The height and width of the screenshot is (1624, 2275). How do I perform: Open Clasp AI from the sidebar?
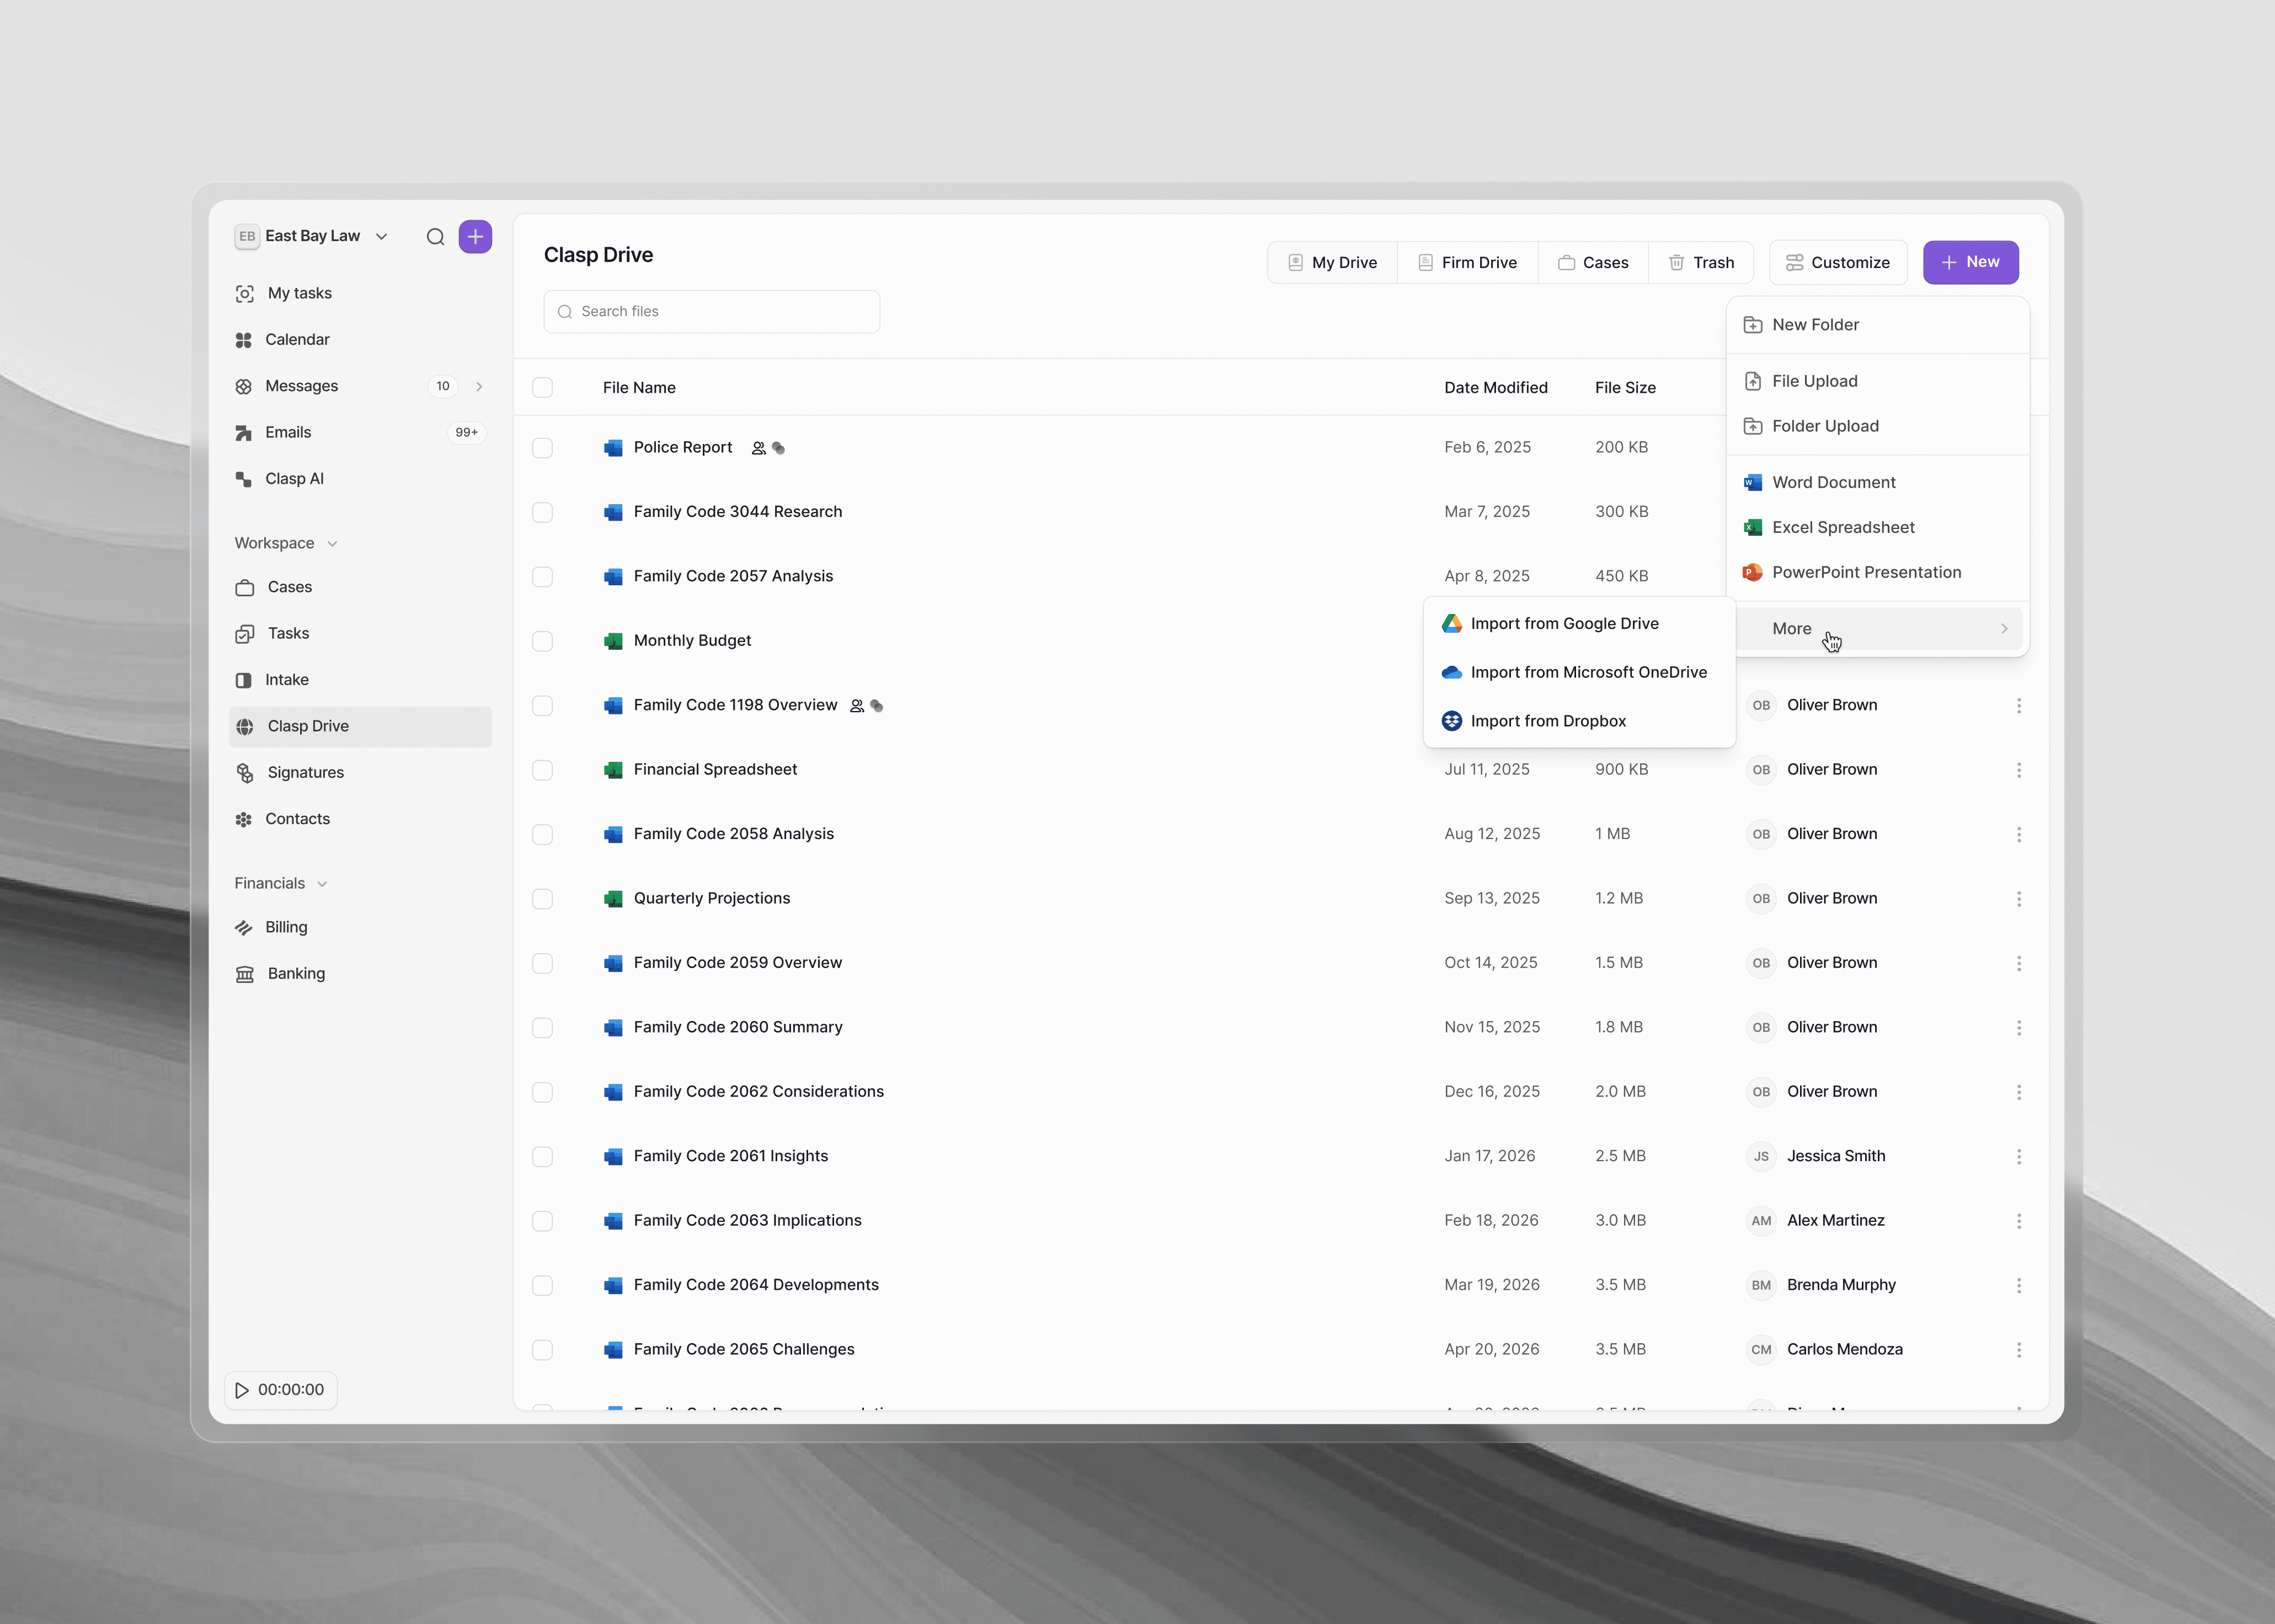coord(294,479)
